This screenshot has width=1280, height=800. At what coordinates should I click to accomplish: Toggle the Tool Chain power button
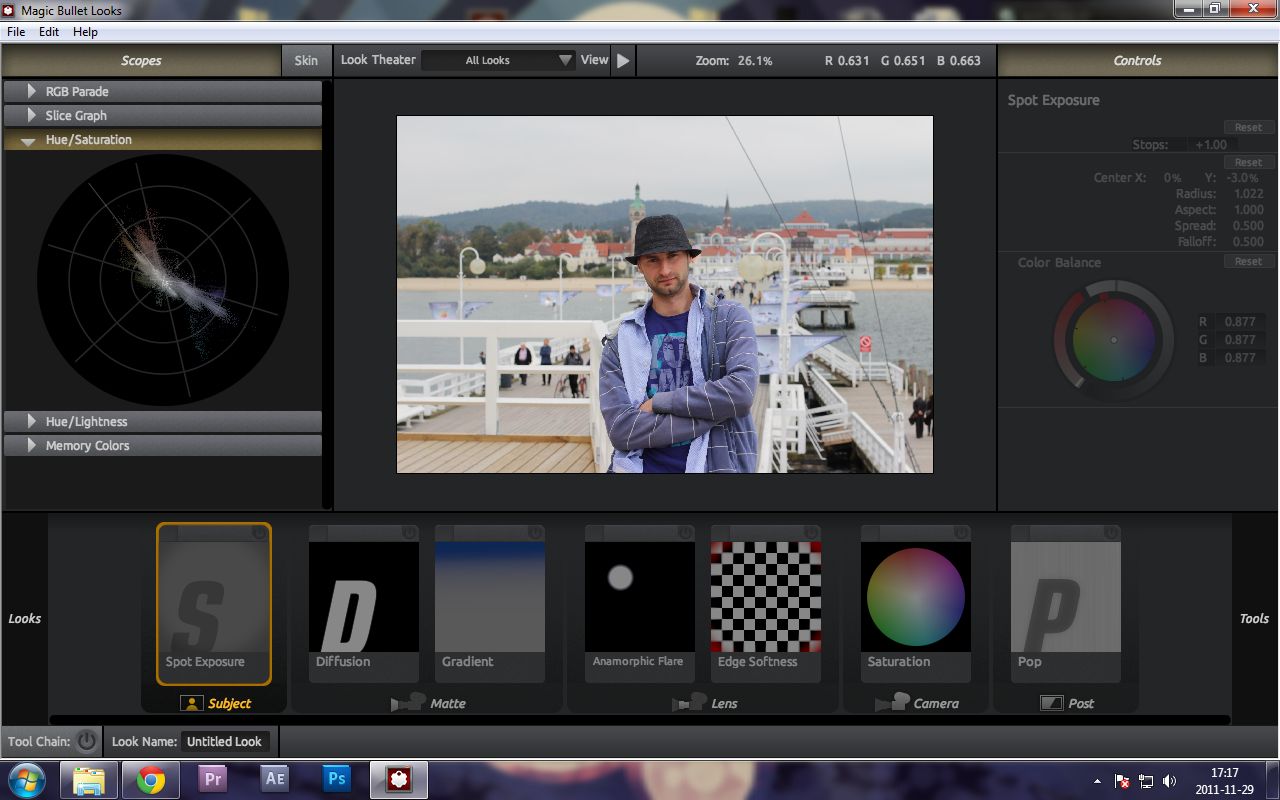(x=87, y=741)
